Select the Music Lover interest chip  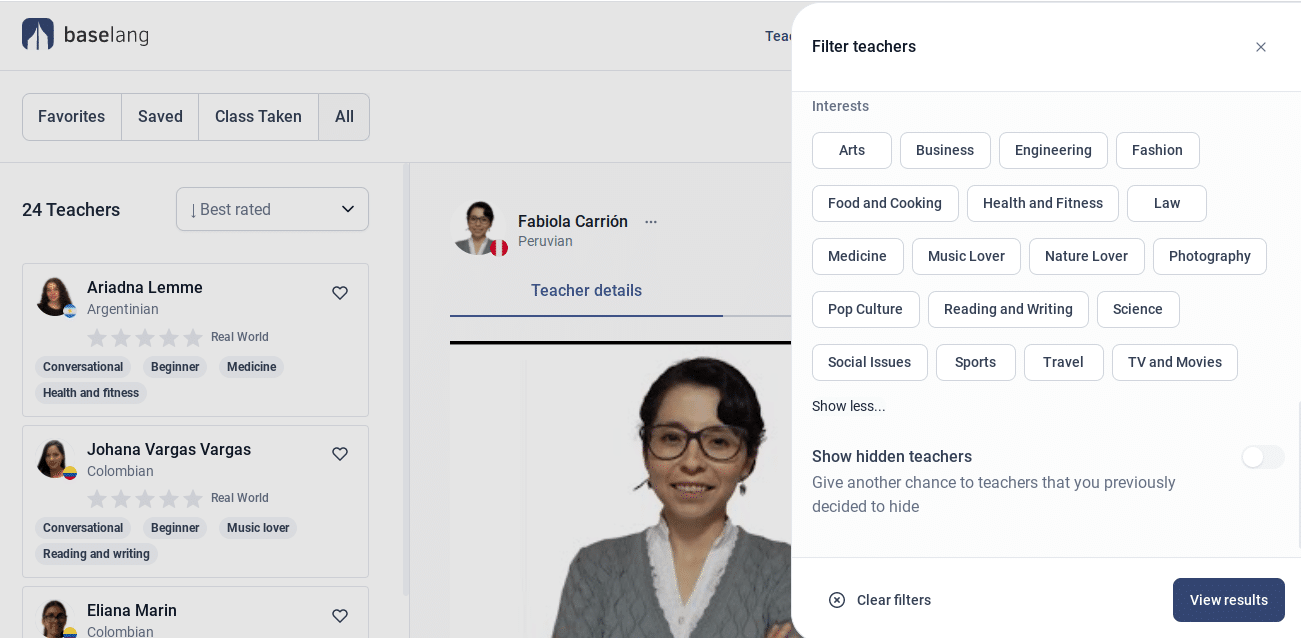pyautogui.click(x=966, y=256)
